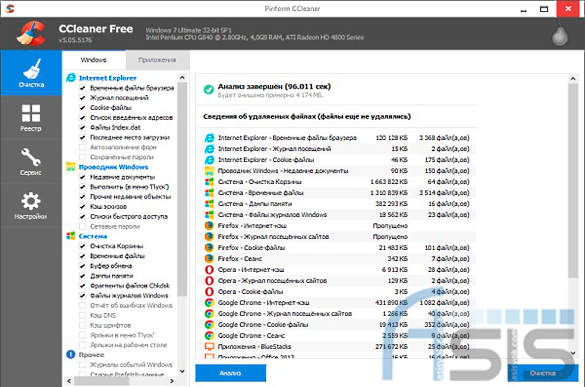This screenshot has width=585, height=387.
Task: Select Прочее category heading
Action: click(x=91, y=355)
